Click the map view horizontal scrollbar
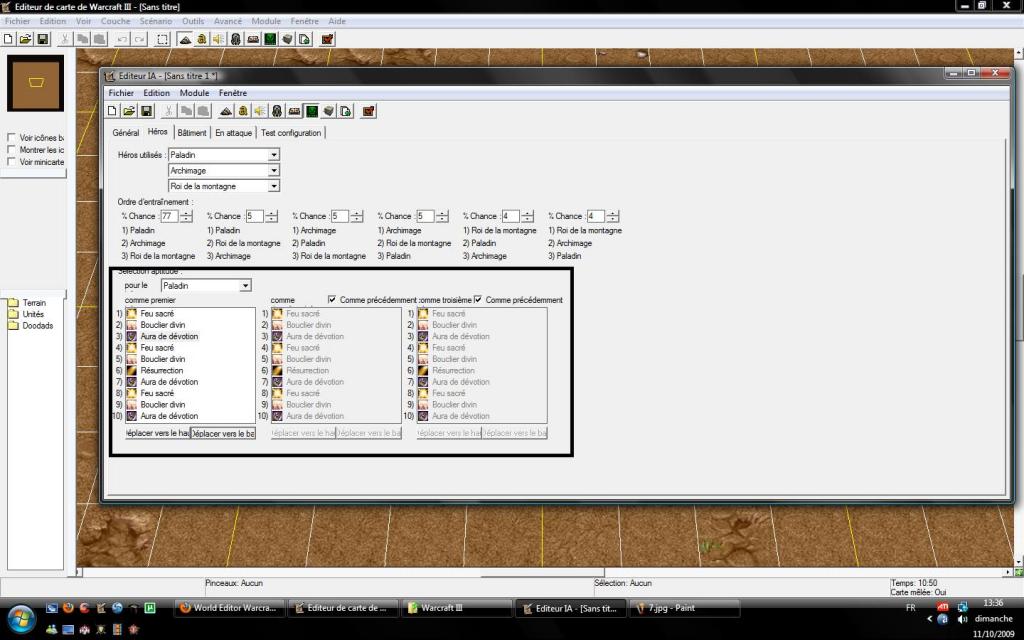This screenshot has width=1024, height=640. tap(543, 572)
